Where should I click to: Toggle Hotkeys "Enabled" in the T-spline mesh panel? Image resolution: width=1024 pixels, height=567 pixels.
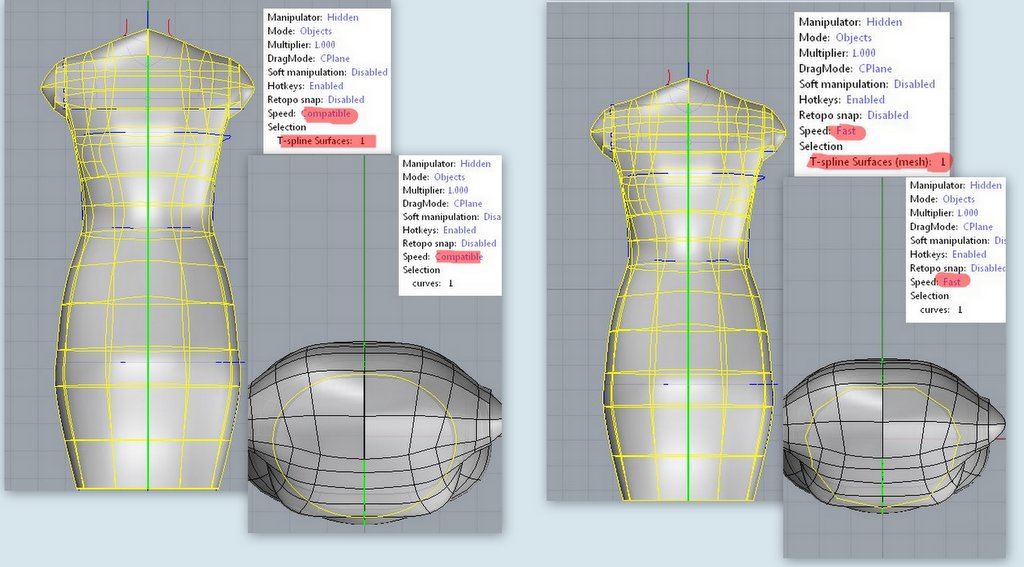(x=865, y=99)
